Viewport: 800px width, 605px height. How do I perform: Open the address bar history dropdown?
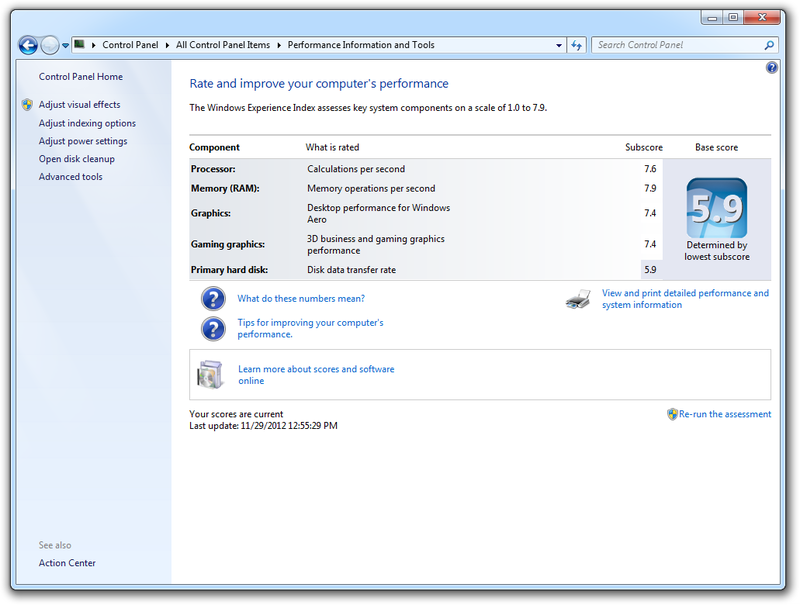(559, 45)
